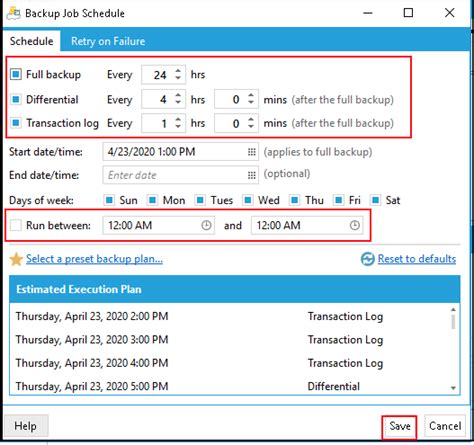Viewport: 474px width, 445px height.
Task: Decrease Differential minutes with down arrow
Action: click(251, 103)
